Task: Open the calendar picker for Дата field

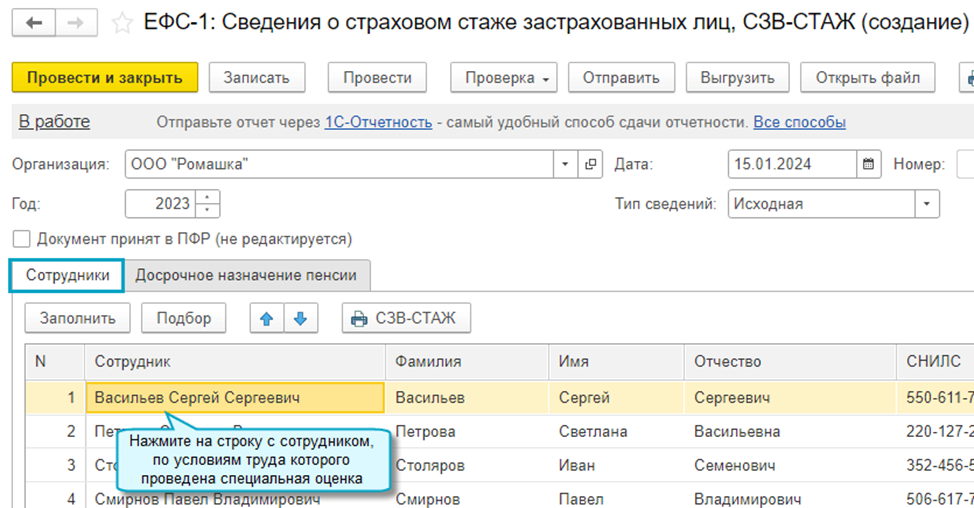Action: point(869,164)
